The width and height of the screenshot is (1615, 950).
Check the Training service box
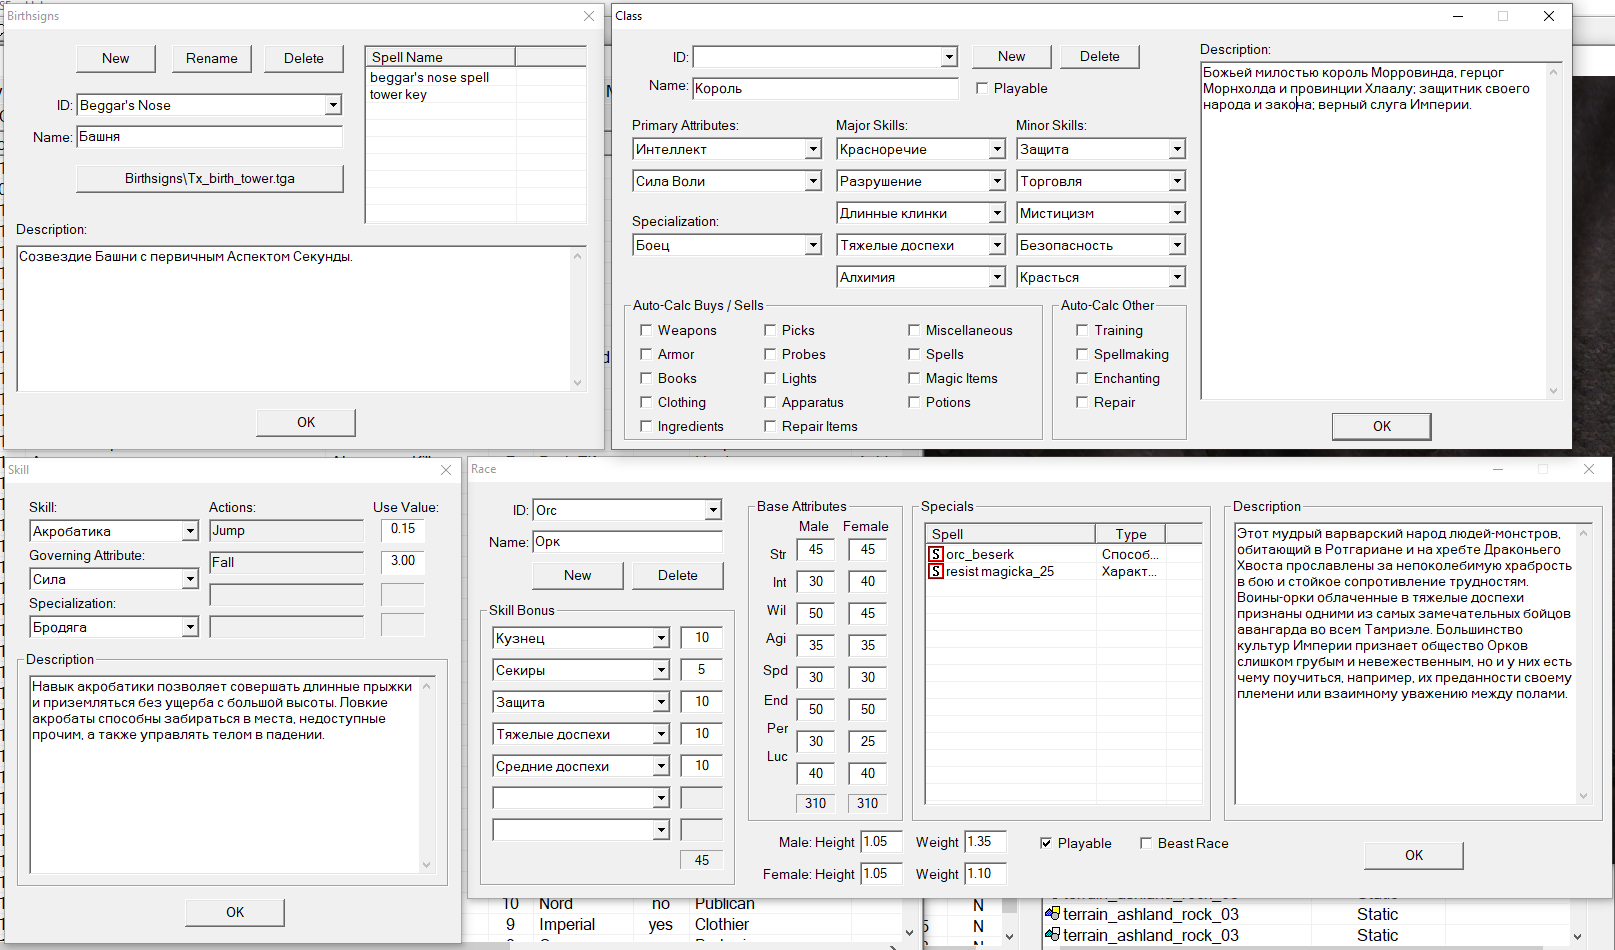coord(1082,330)
